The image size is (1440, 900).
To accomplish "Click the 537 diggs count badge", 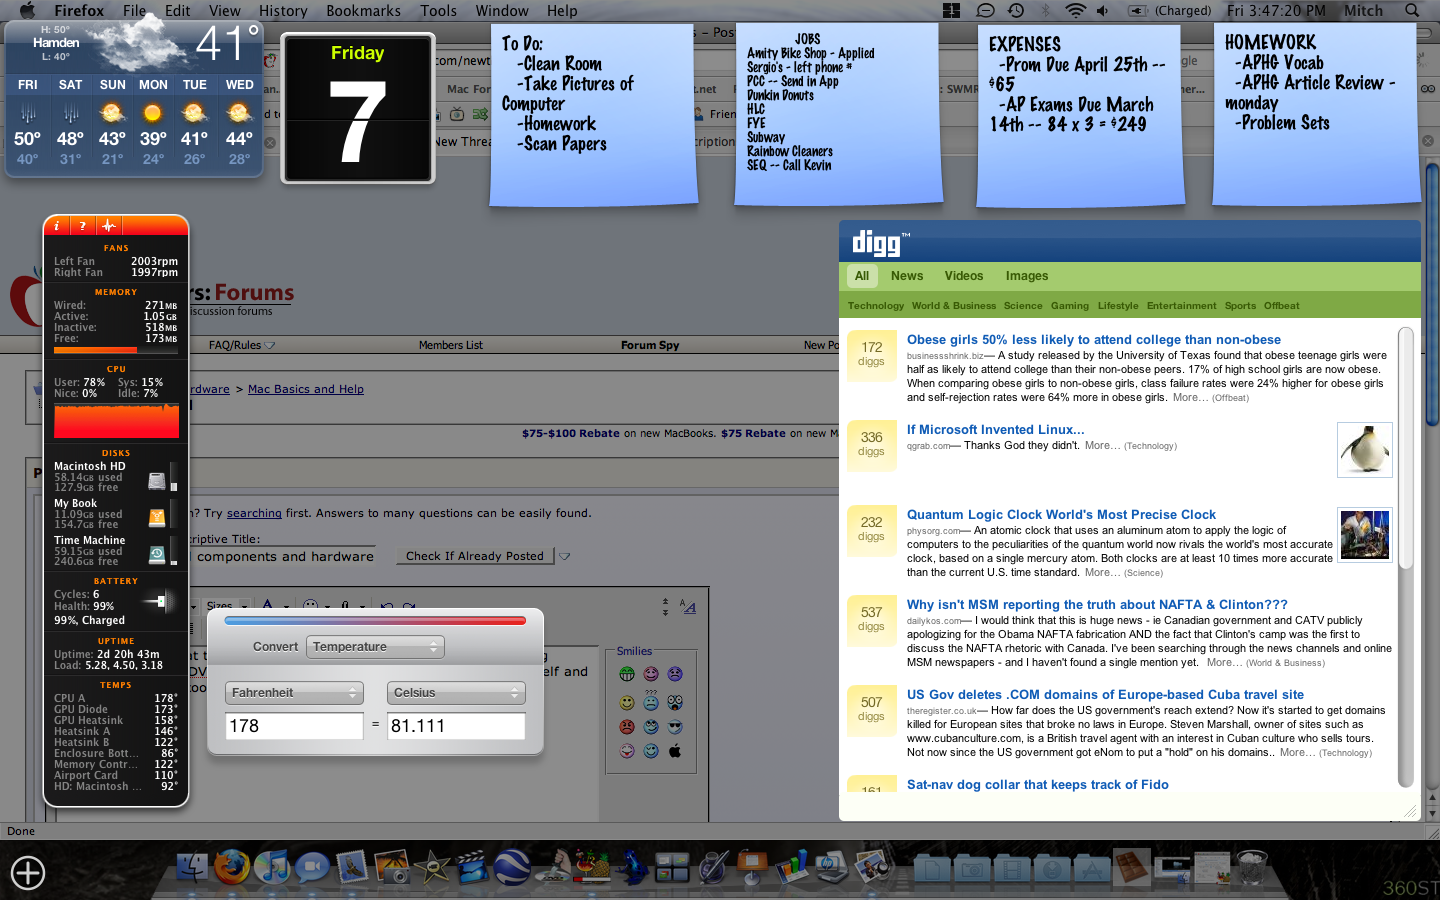I will (x=872, y=619).
